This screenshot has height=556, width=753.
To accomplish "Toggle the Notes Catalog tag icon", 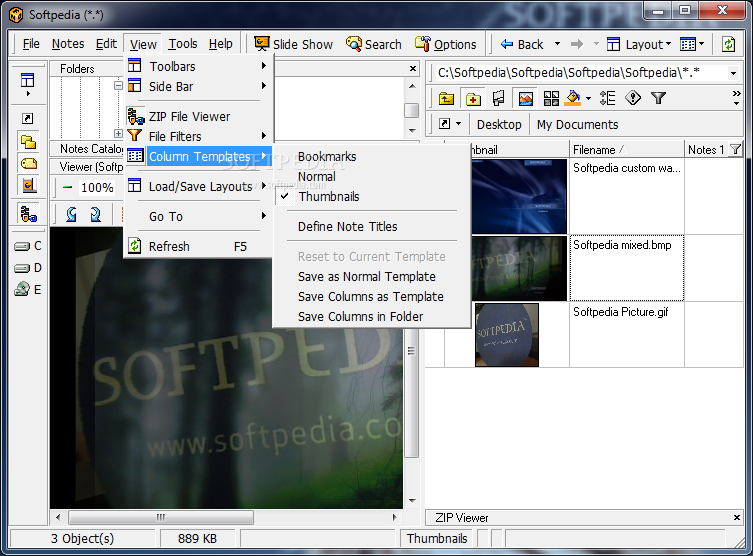I will pyautogui.click(x=28, y=163).
